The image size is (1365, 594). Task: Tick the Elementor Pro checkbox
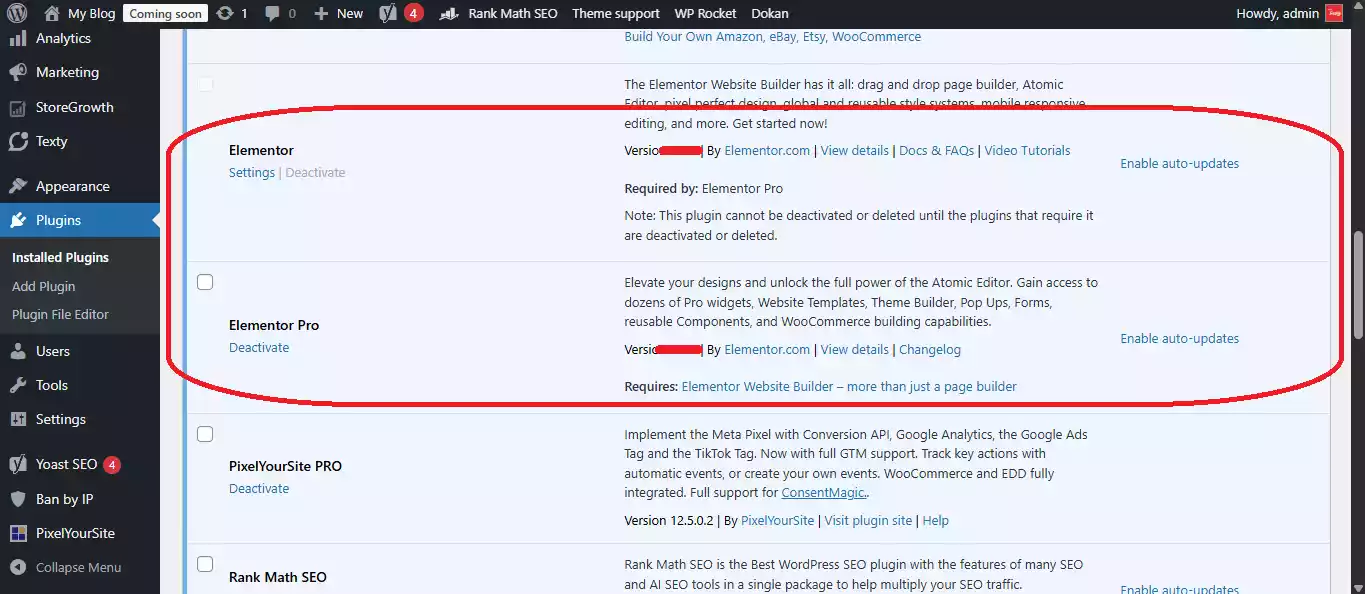pos(205,282)
